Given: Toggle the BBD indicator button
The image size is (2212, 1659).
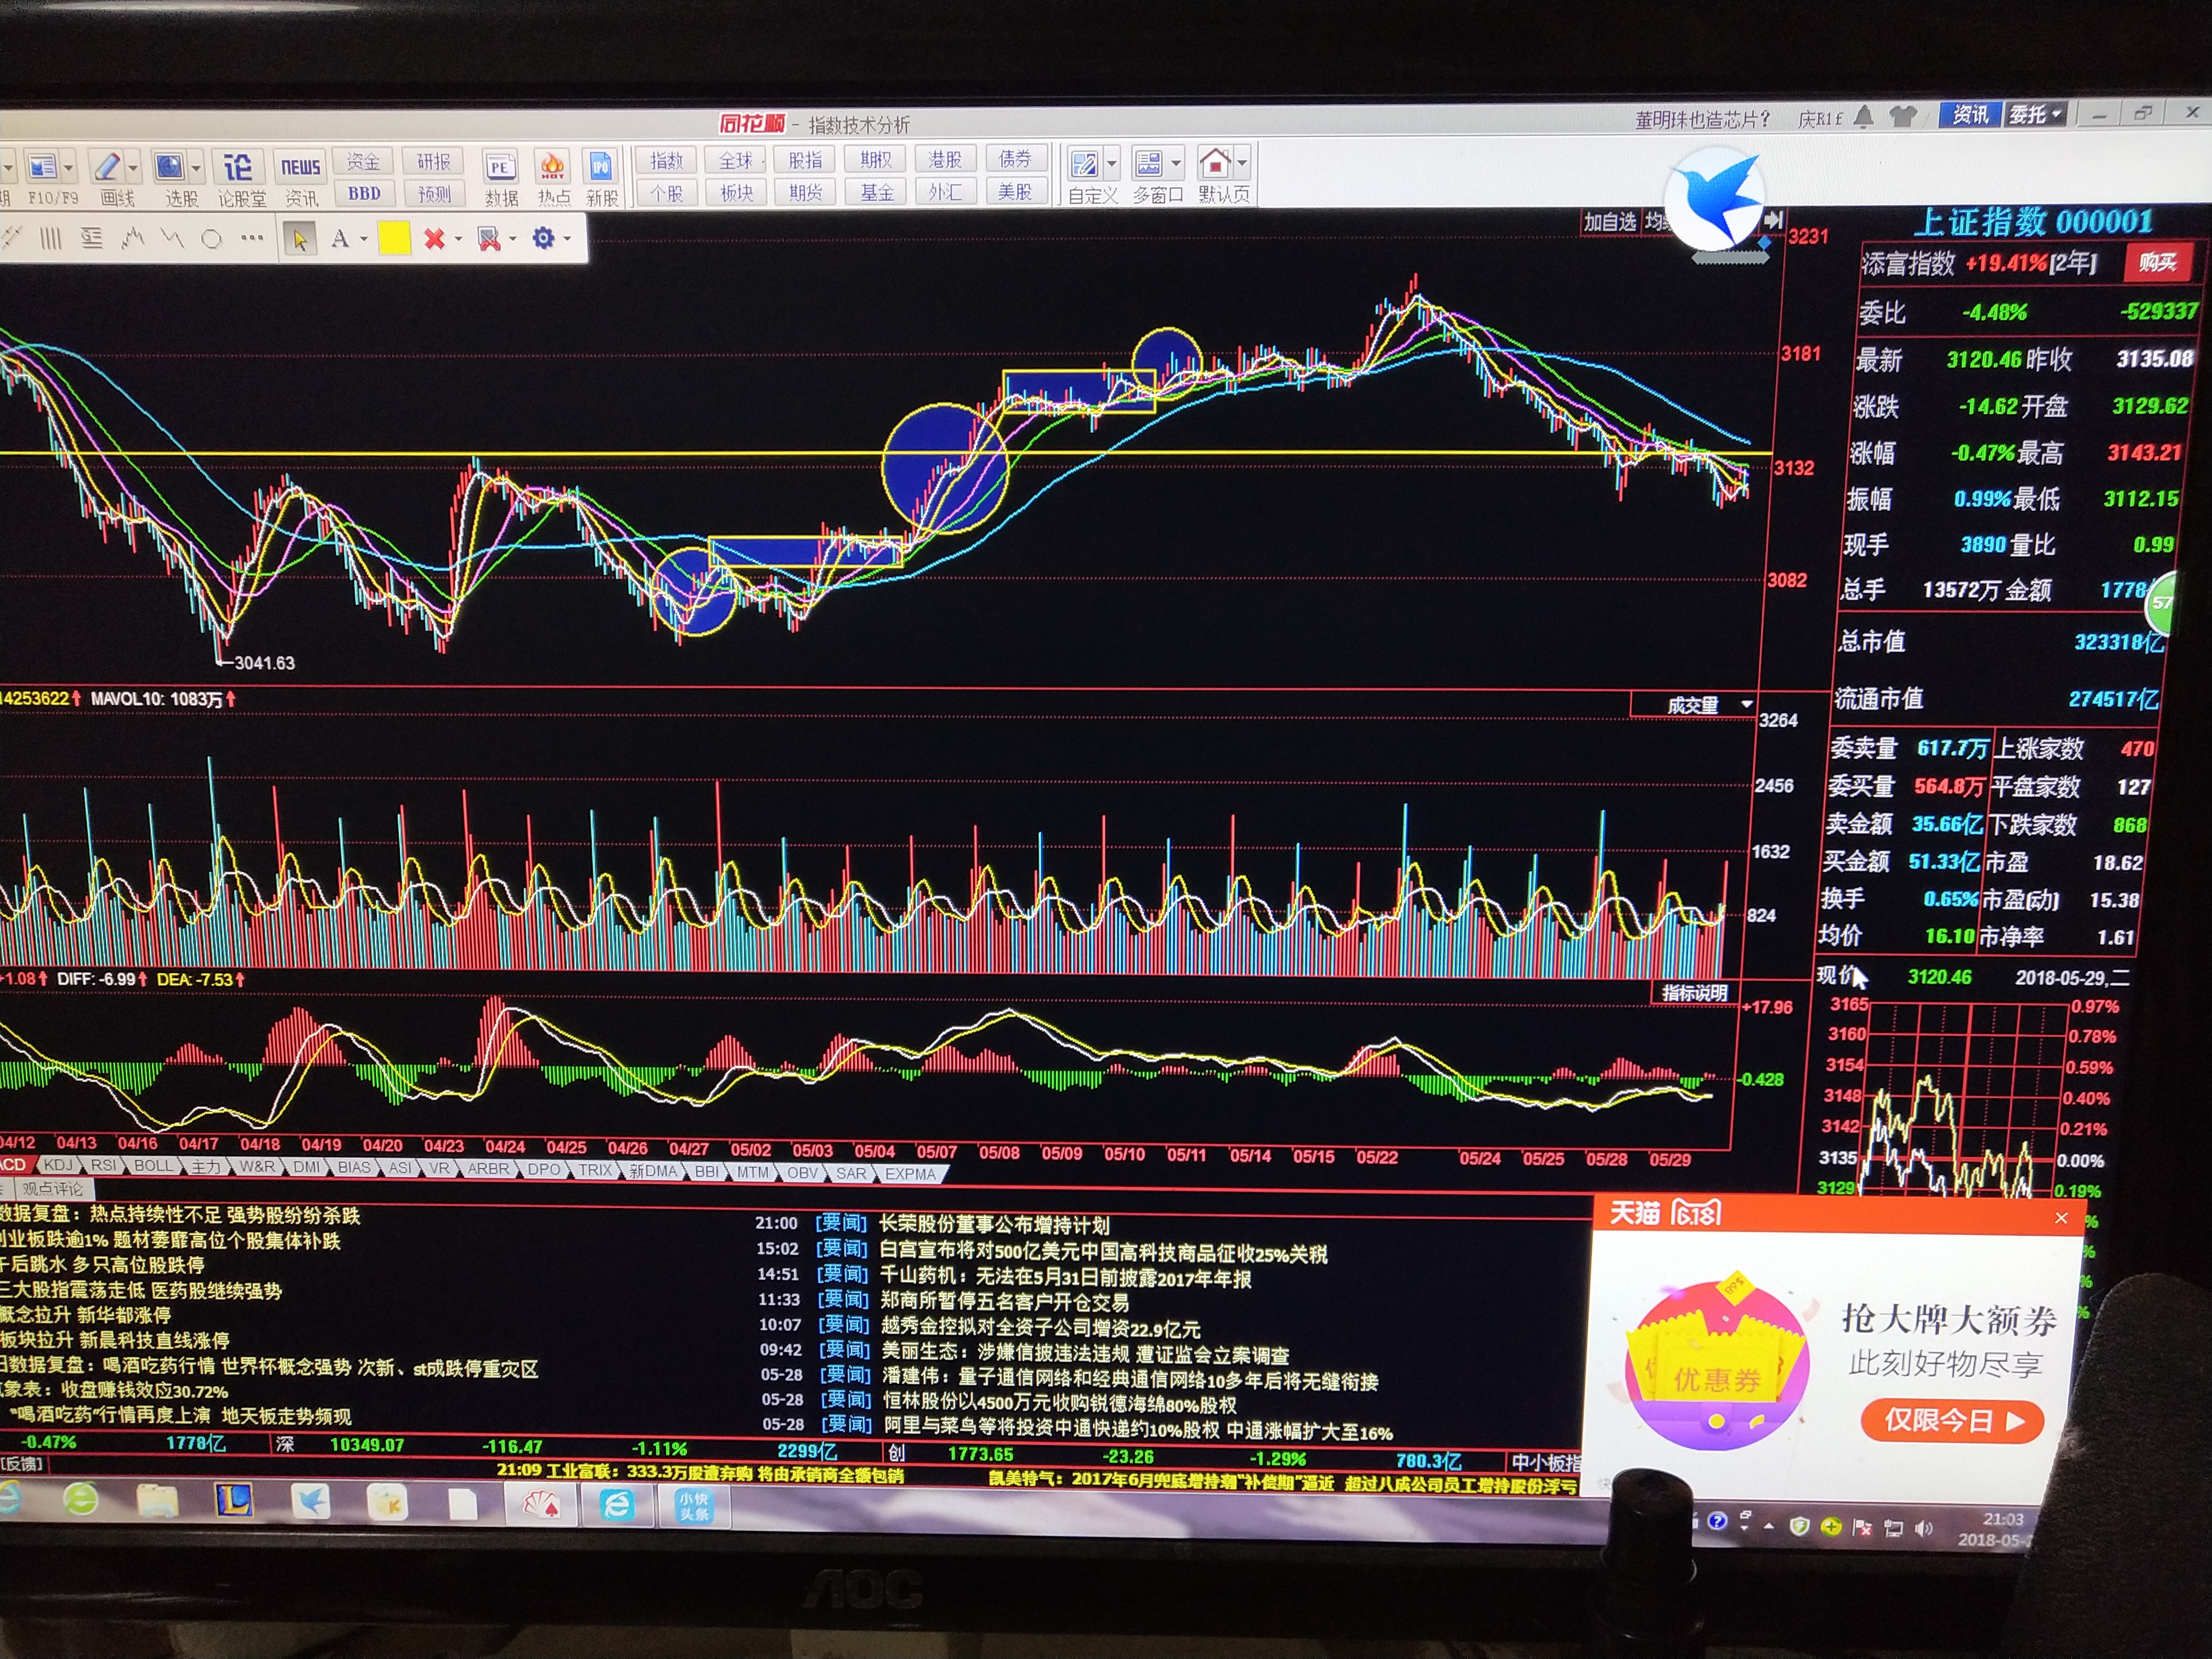Looking at the screenshot, I should pos(364,194).
